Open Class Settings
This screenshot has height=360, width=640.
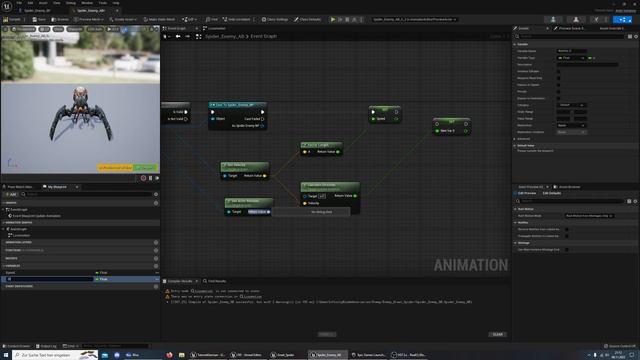point(275,19)
